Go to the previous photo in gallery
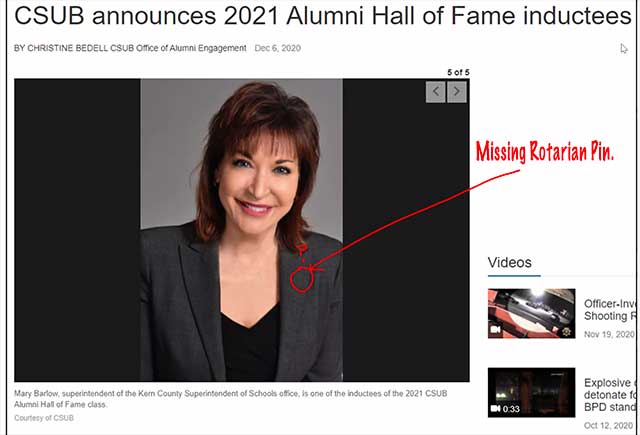The image size is (640, 435). [x=436, y=92]
